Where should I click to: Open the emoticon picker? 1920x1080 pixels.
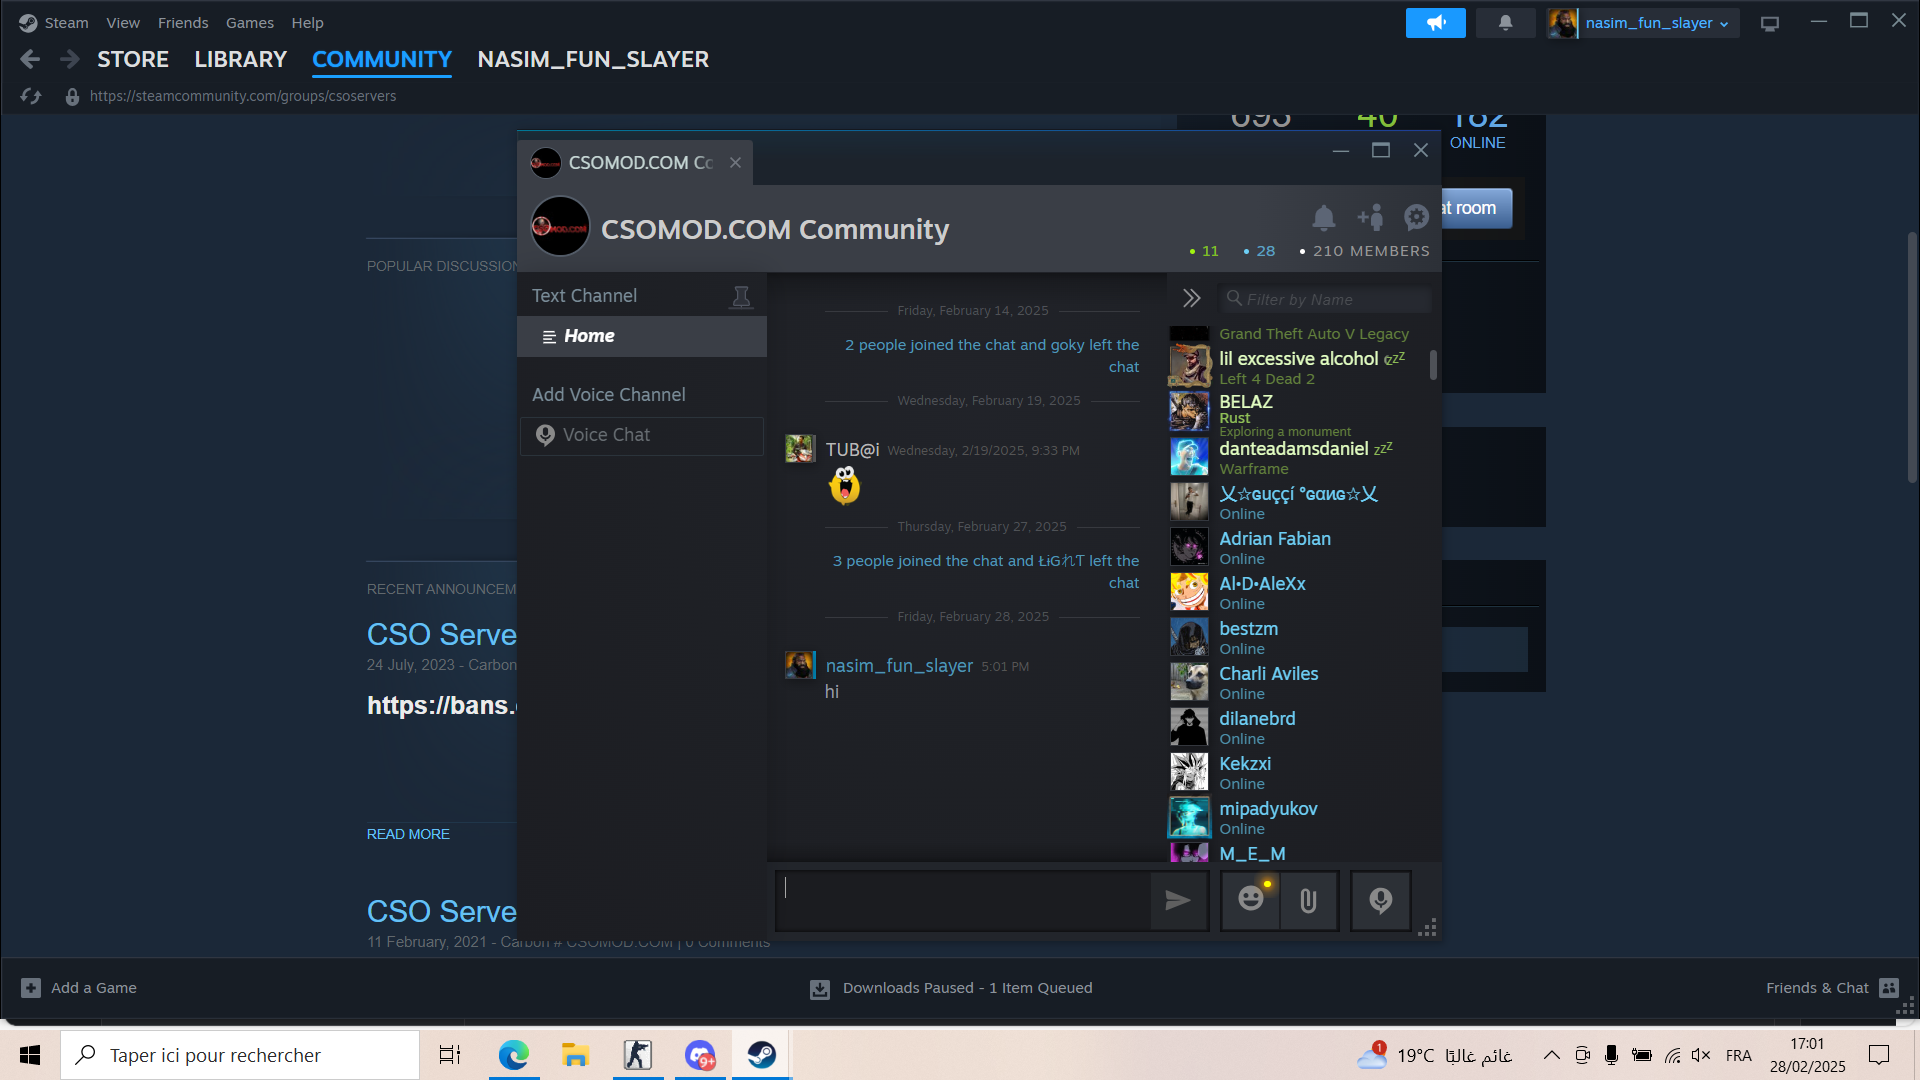[1250, 900]
